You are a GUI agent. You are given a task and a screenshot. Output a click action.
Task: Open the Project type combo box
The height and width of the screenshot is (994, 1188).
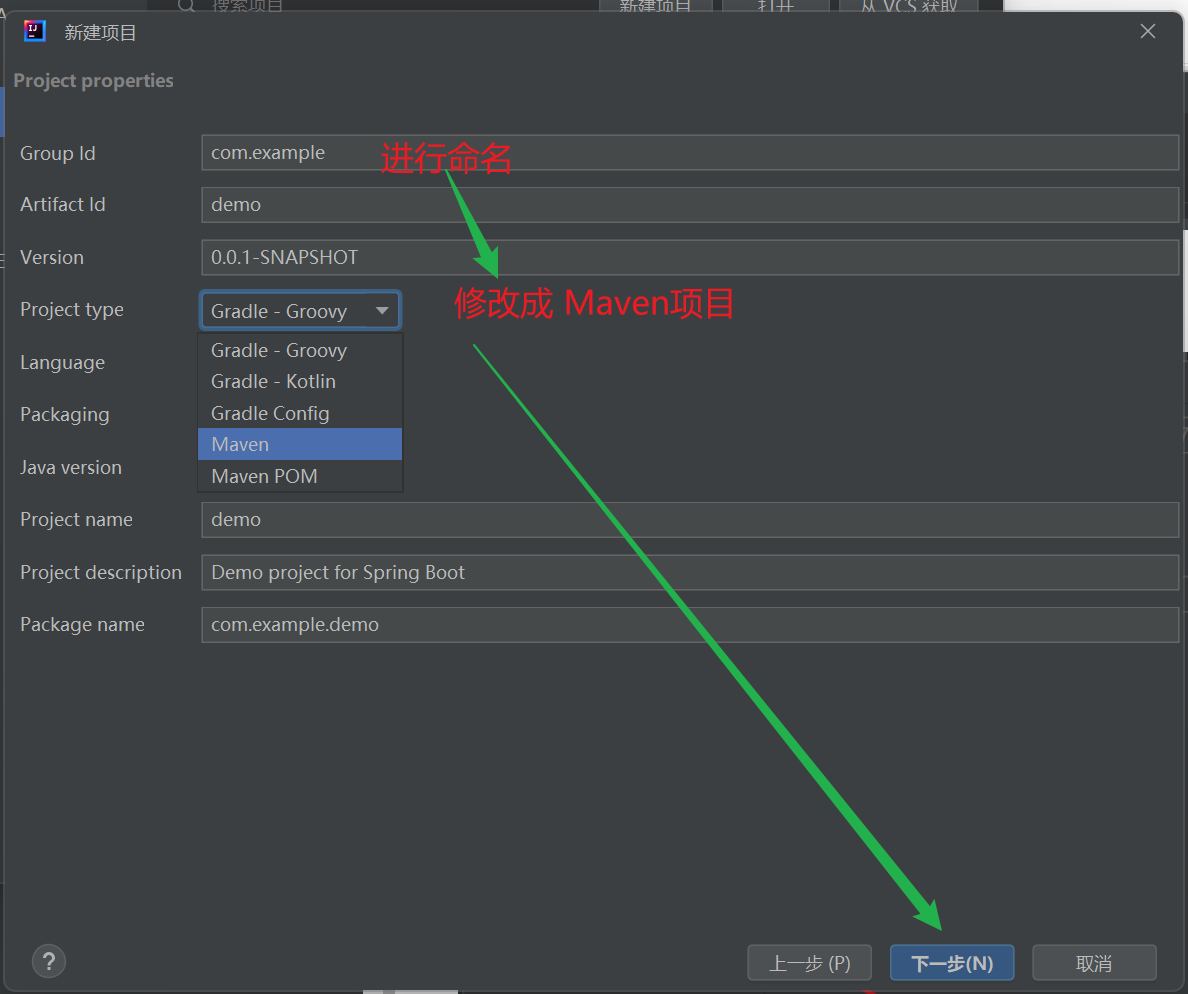pos(300,311)
